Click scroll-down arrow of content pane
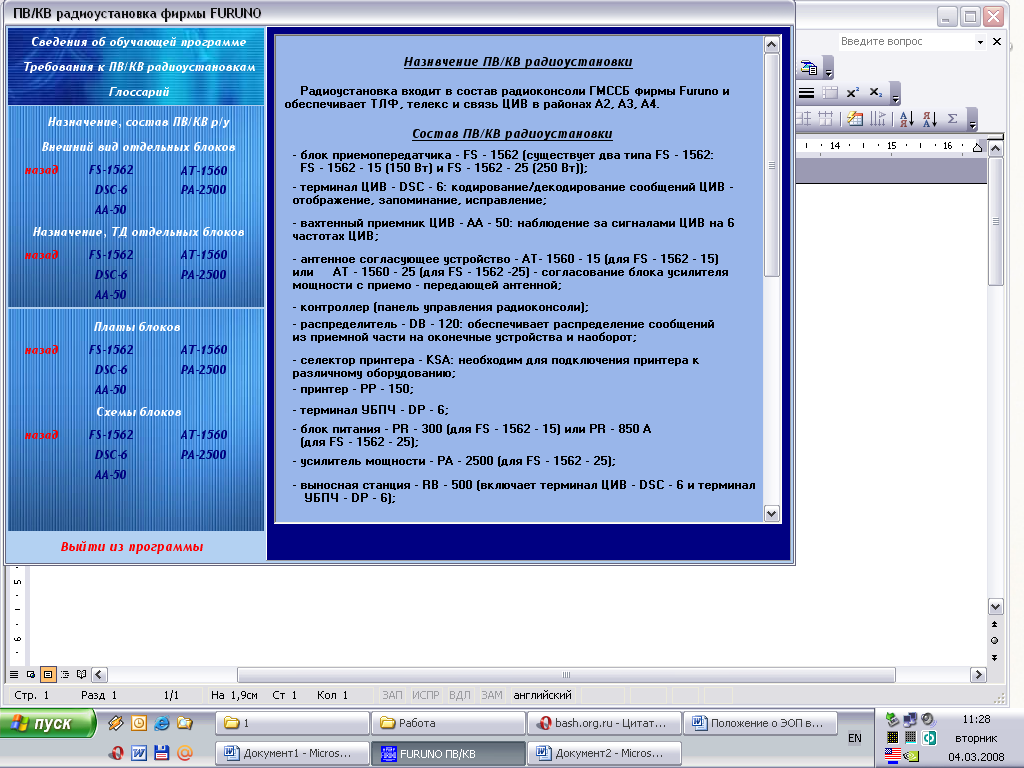The width and height of the screenshot is (1024, 768). pyautogui.click(x=771, y=513)
